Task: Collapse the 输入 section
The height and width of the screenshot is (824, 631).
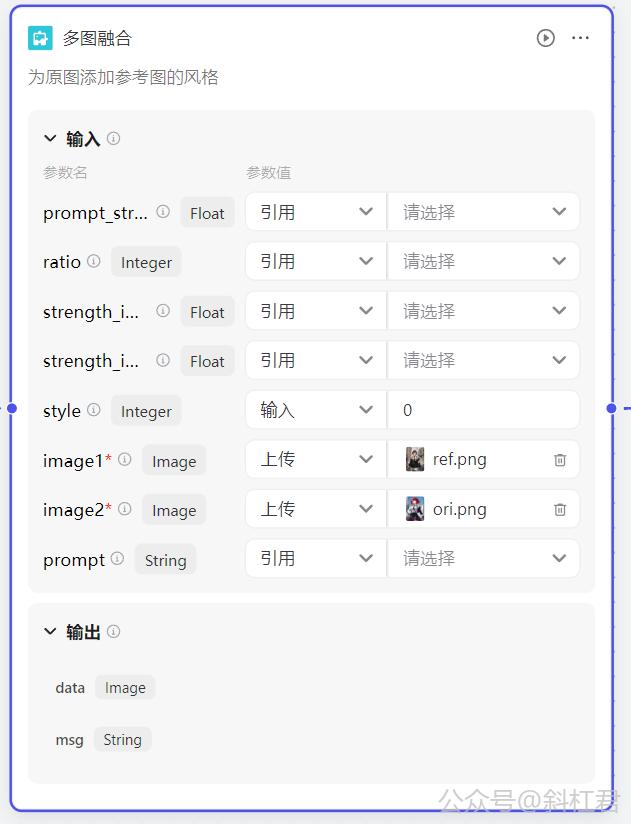Action: [50, 138]
